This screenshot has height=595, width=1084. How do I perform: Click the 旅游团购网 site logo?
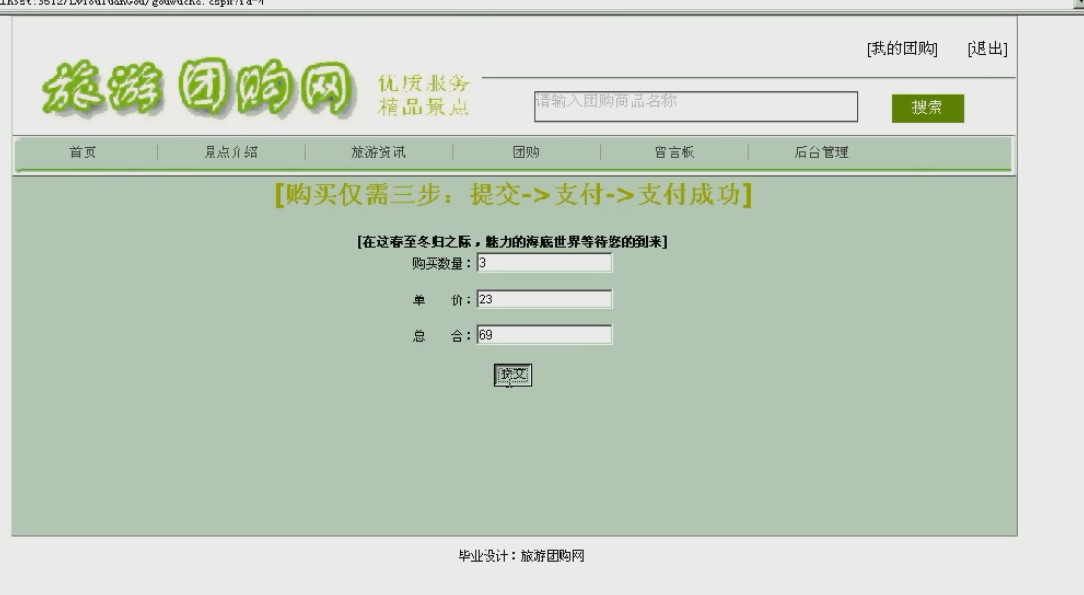click(198, 88)
